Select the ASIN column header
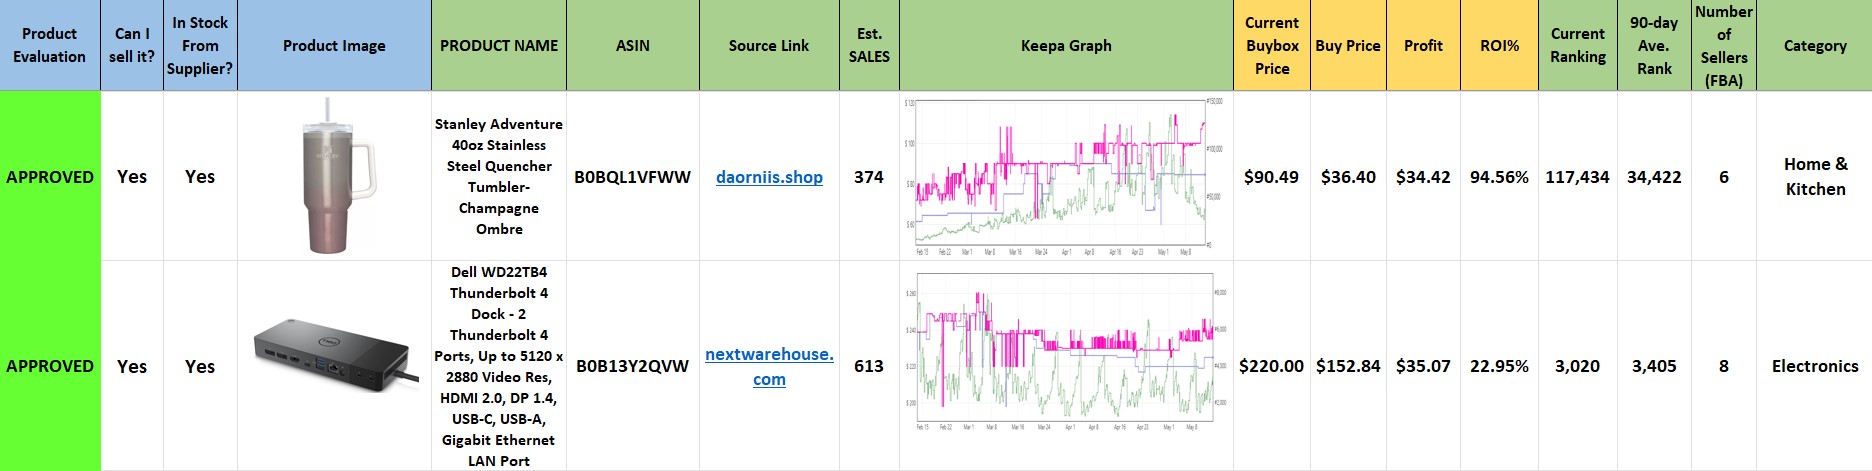 [633, 46]
